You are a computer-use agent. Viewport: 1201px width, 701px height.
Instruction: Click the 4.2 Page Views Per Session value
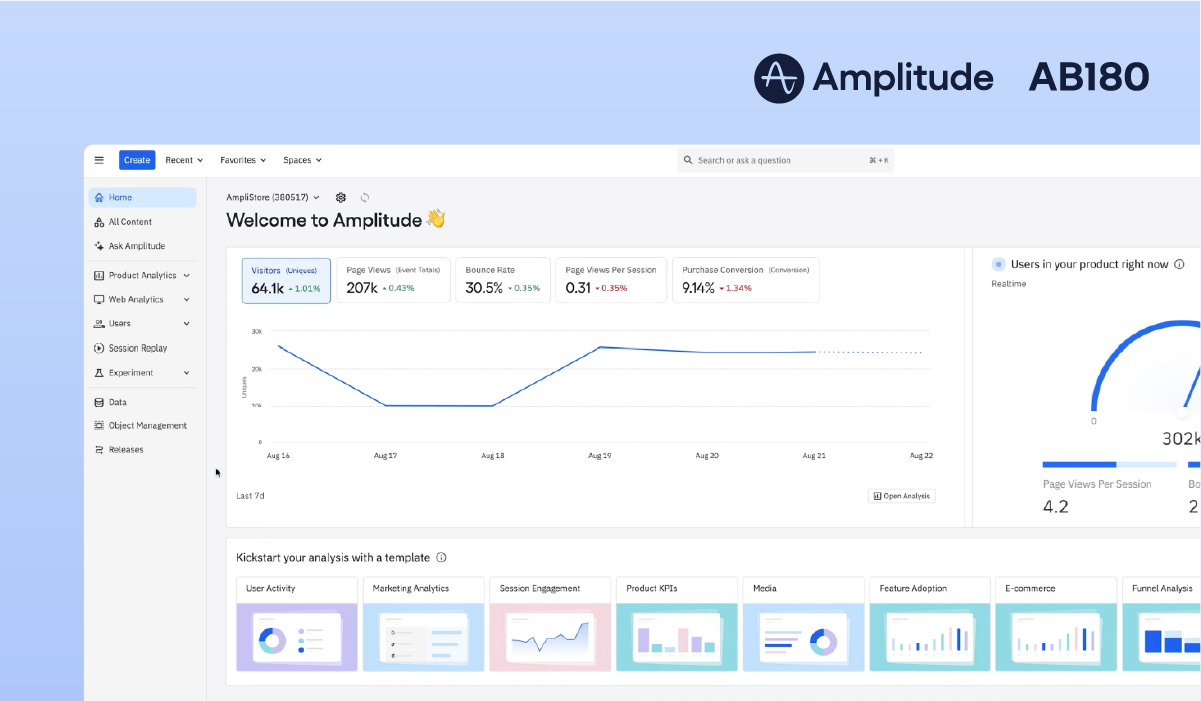click(x=1055, y=507)
